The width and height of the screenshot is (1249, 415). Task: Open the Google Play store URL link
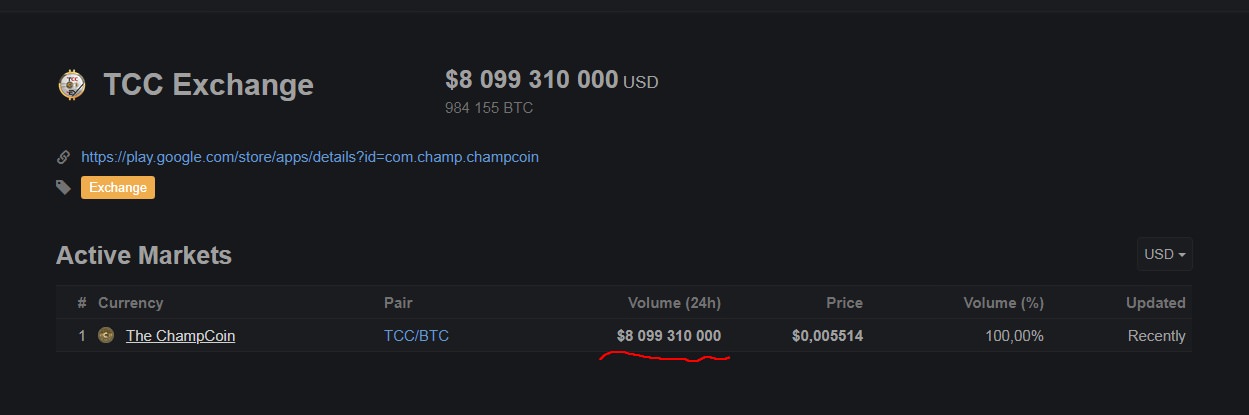(310, 157)
